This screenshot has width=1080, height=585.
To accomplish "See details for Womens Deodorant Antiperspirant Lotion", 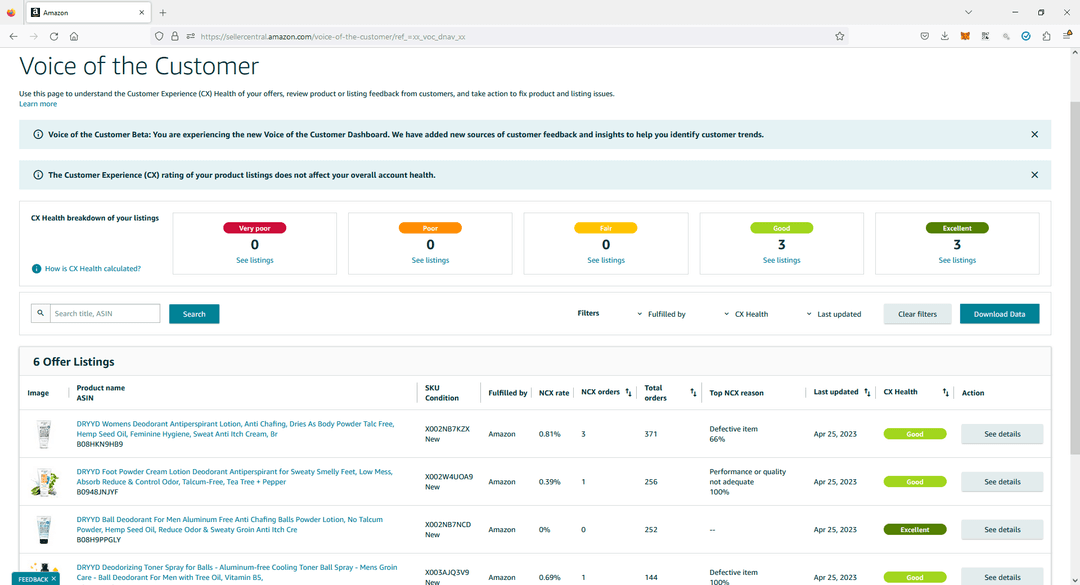I will pos(1002,434).
